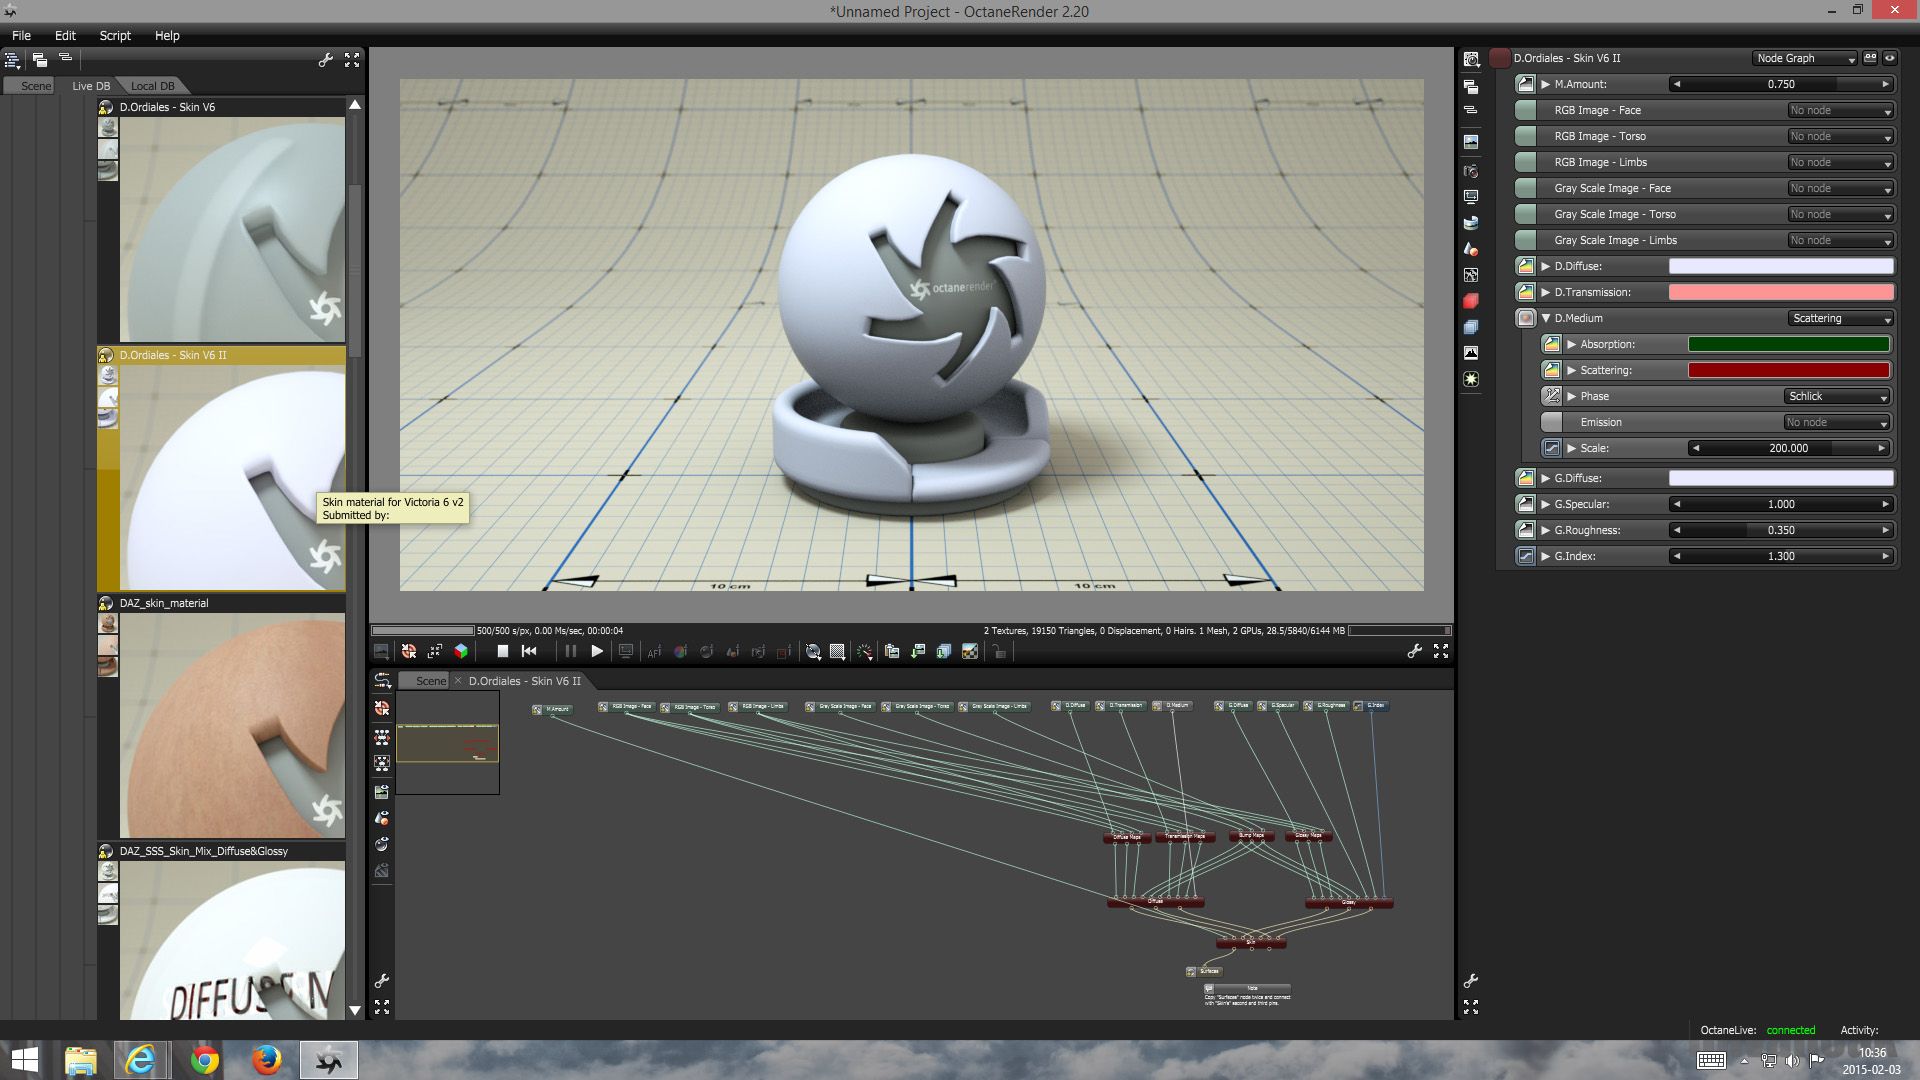
Task: Open the Script menu
Action: [x=115, y=35]
